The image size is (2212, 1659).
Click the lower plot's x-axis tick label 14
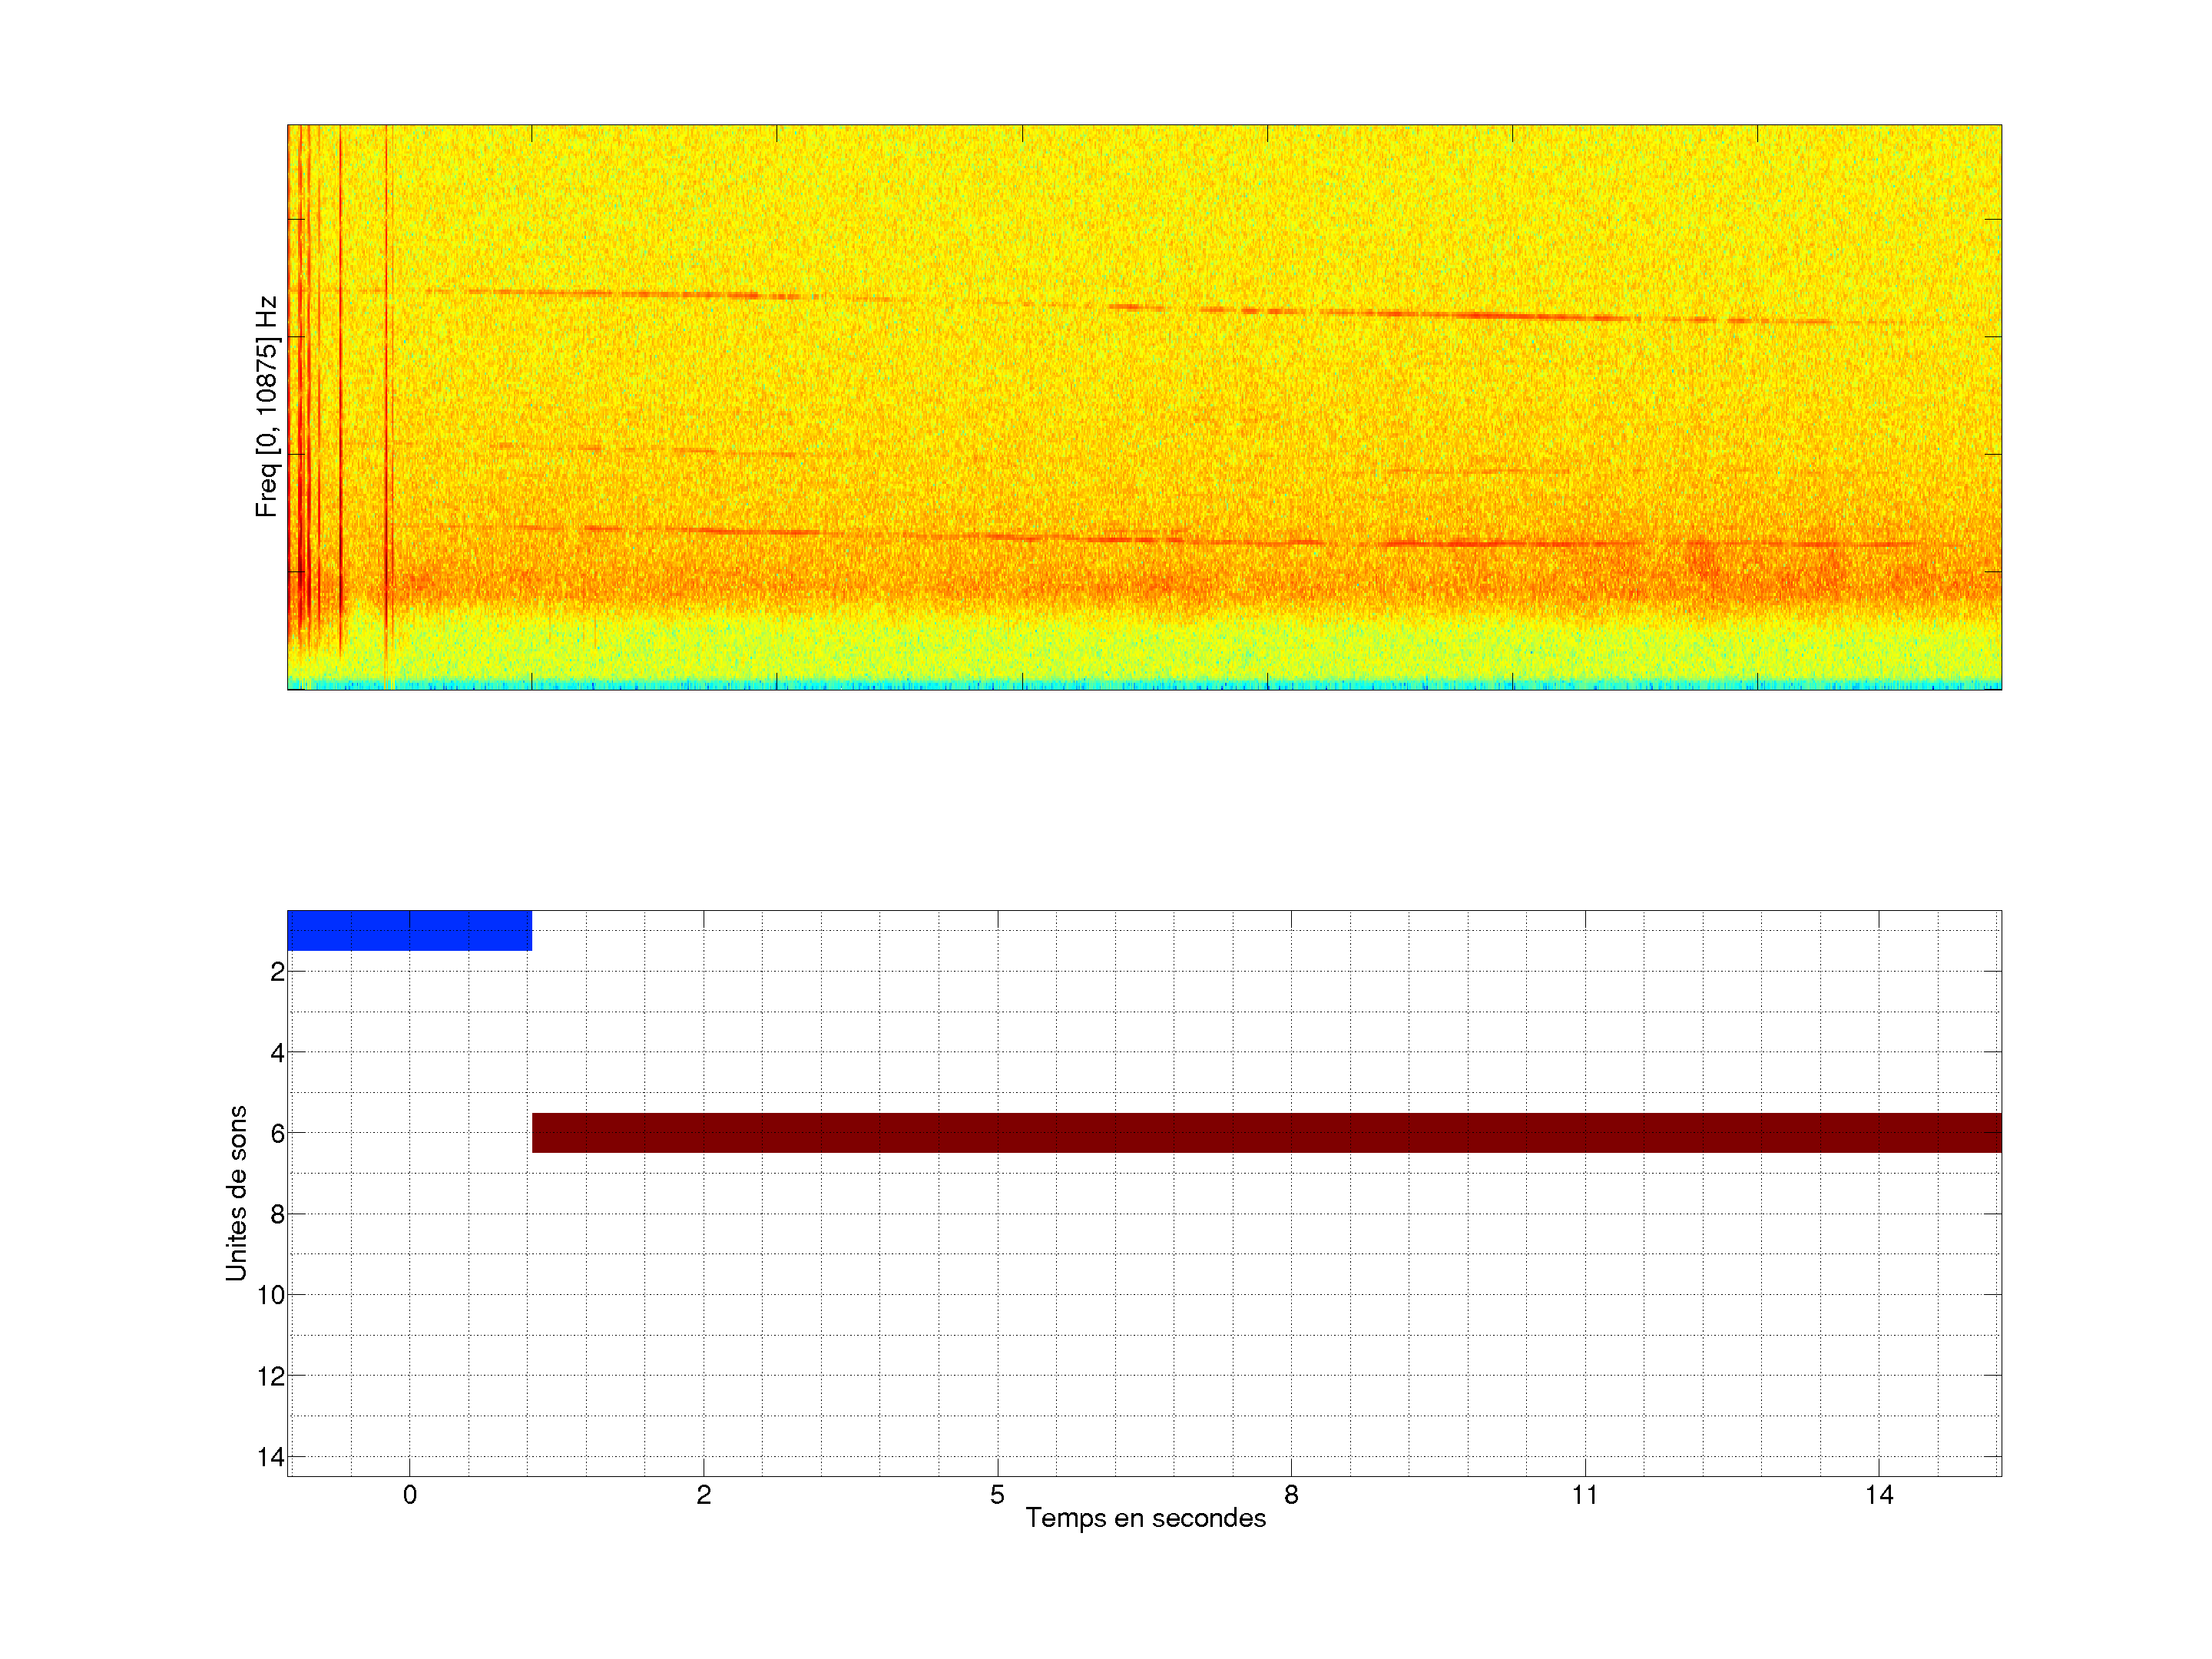coord(1878,1495)
